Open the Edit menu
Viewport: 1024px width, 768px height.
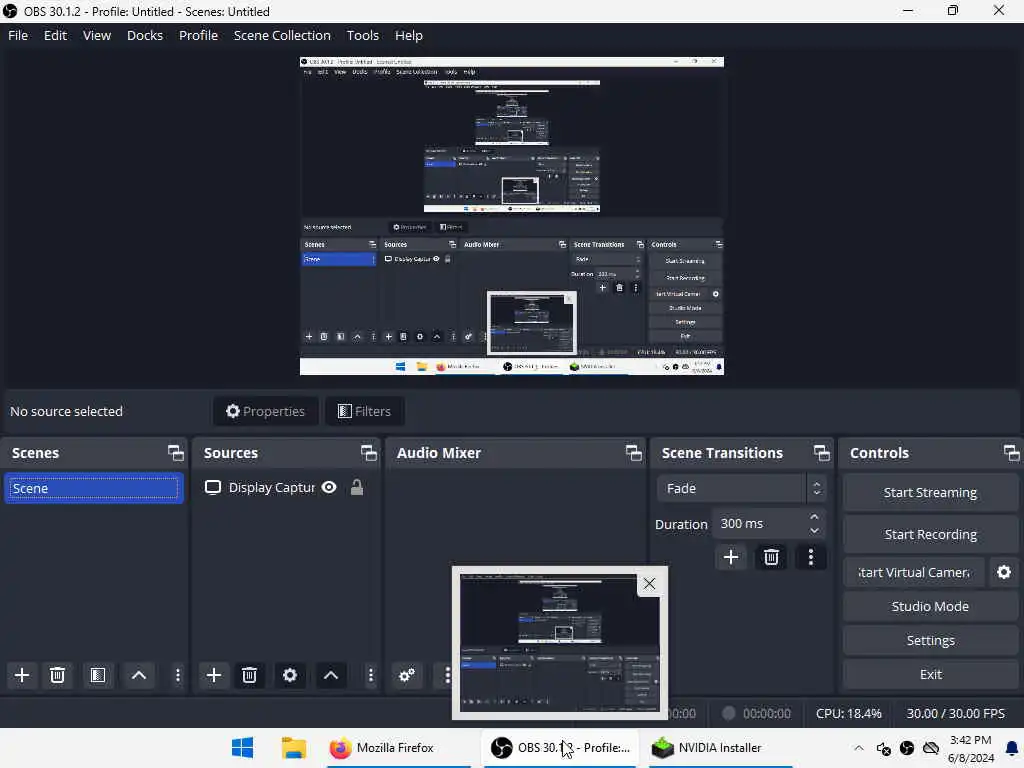(56, 35)
